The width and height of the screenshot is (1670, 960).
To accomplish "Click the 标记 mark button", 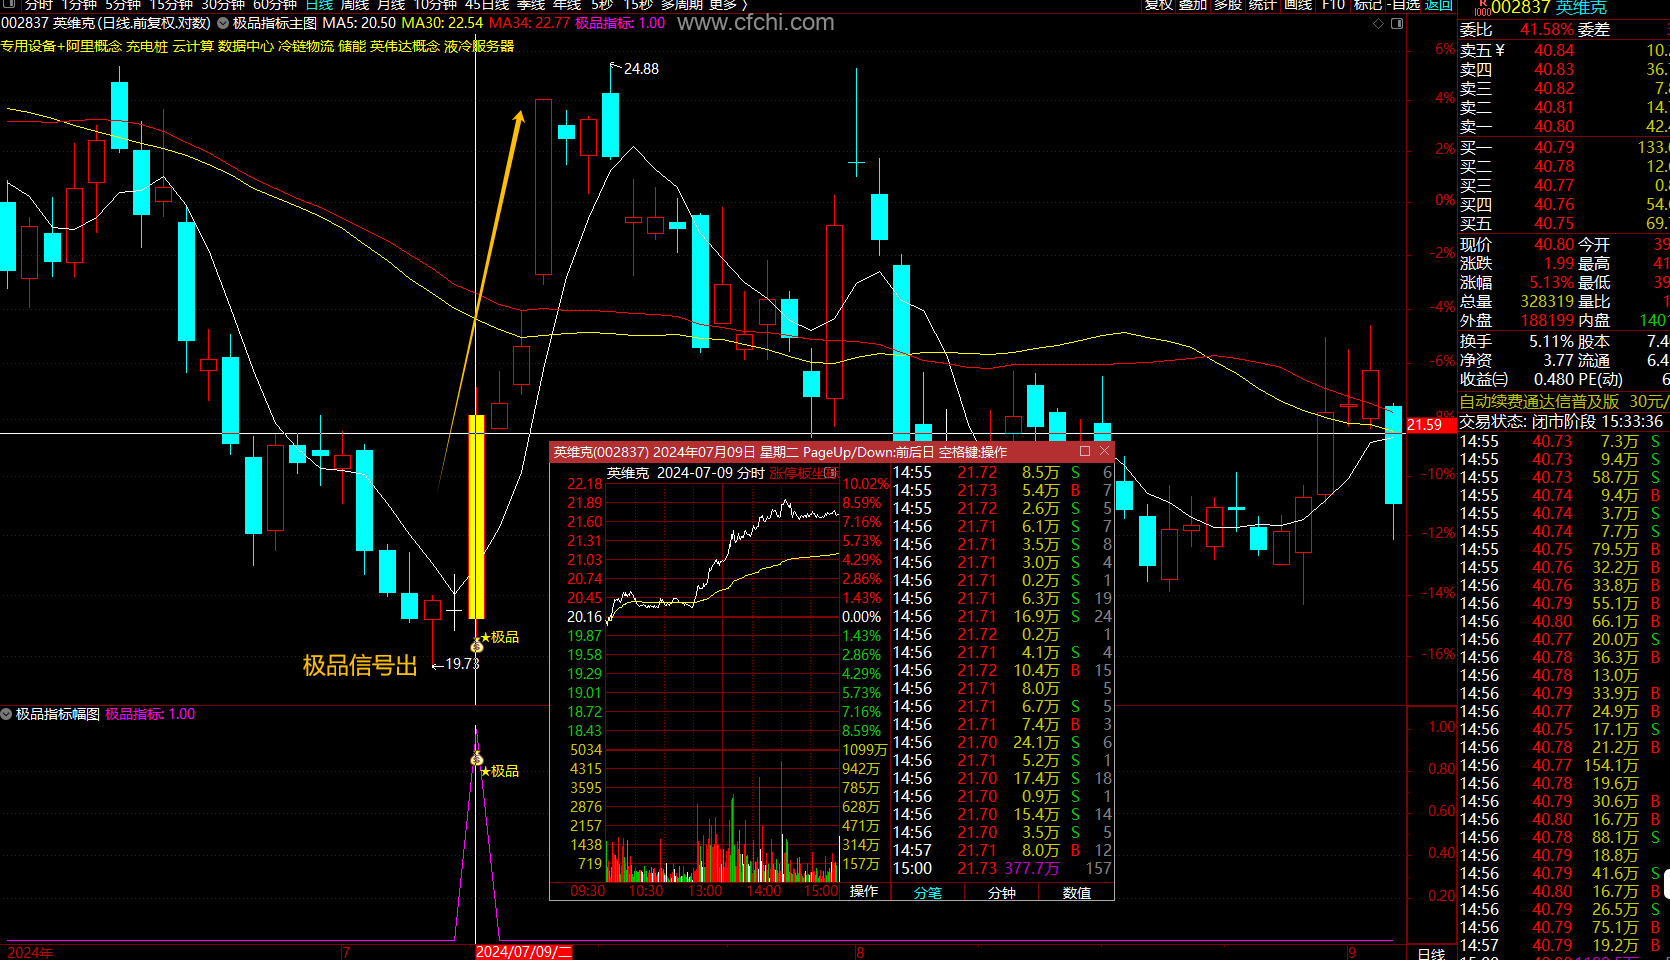I will [x=1368, y=5].
